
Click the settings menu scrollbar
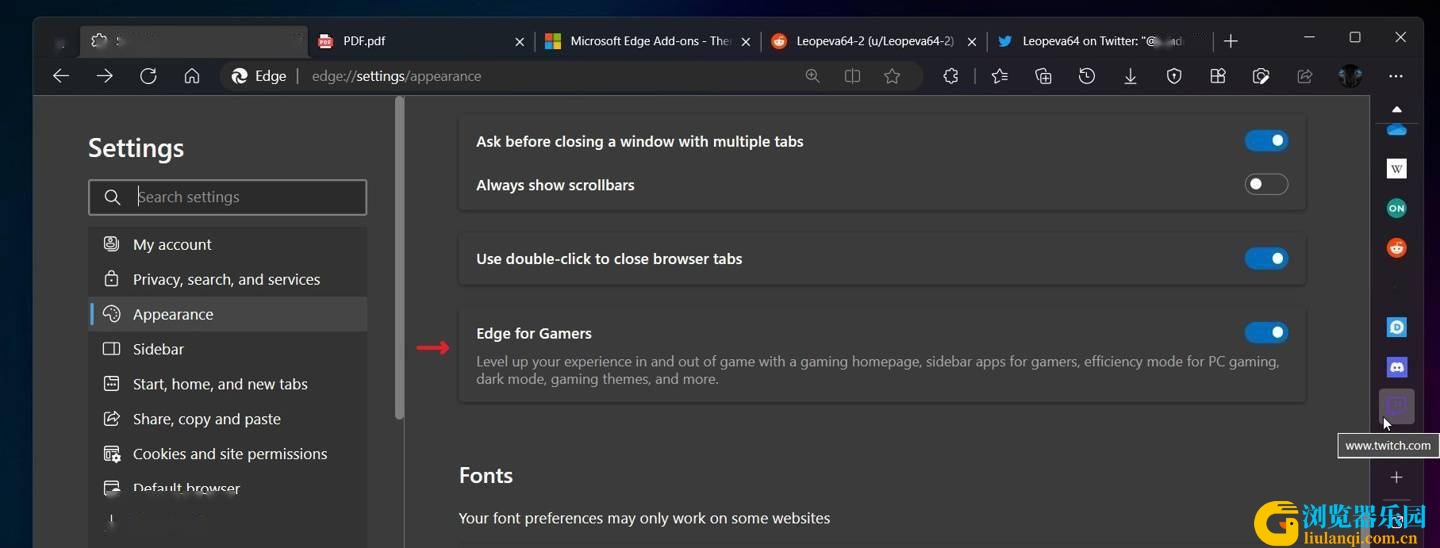tap(400, 260)
